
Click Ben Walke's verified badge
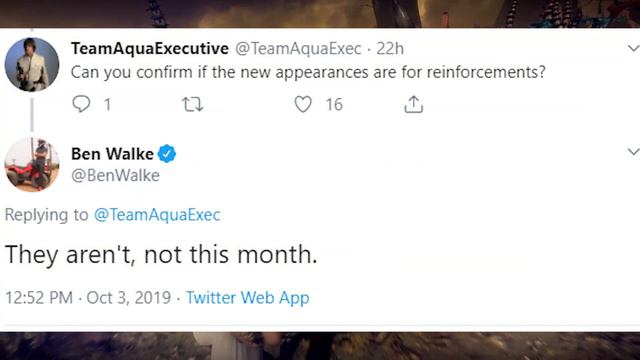tap(167, 154)
